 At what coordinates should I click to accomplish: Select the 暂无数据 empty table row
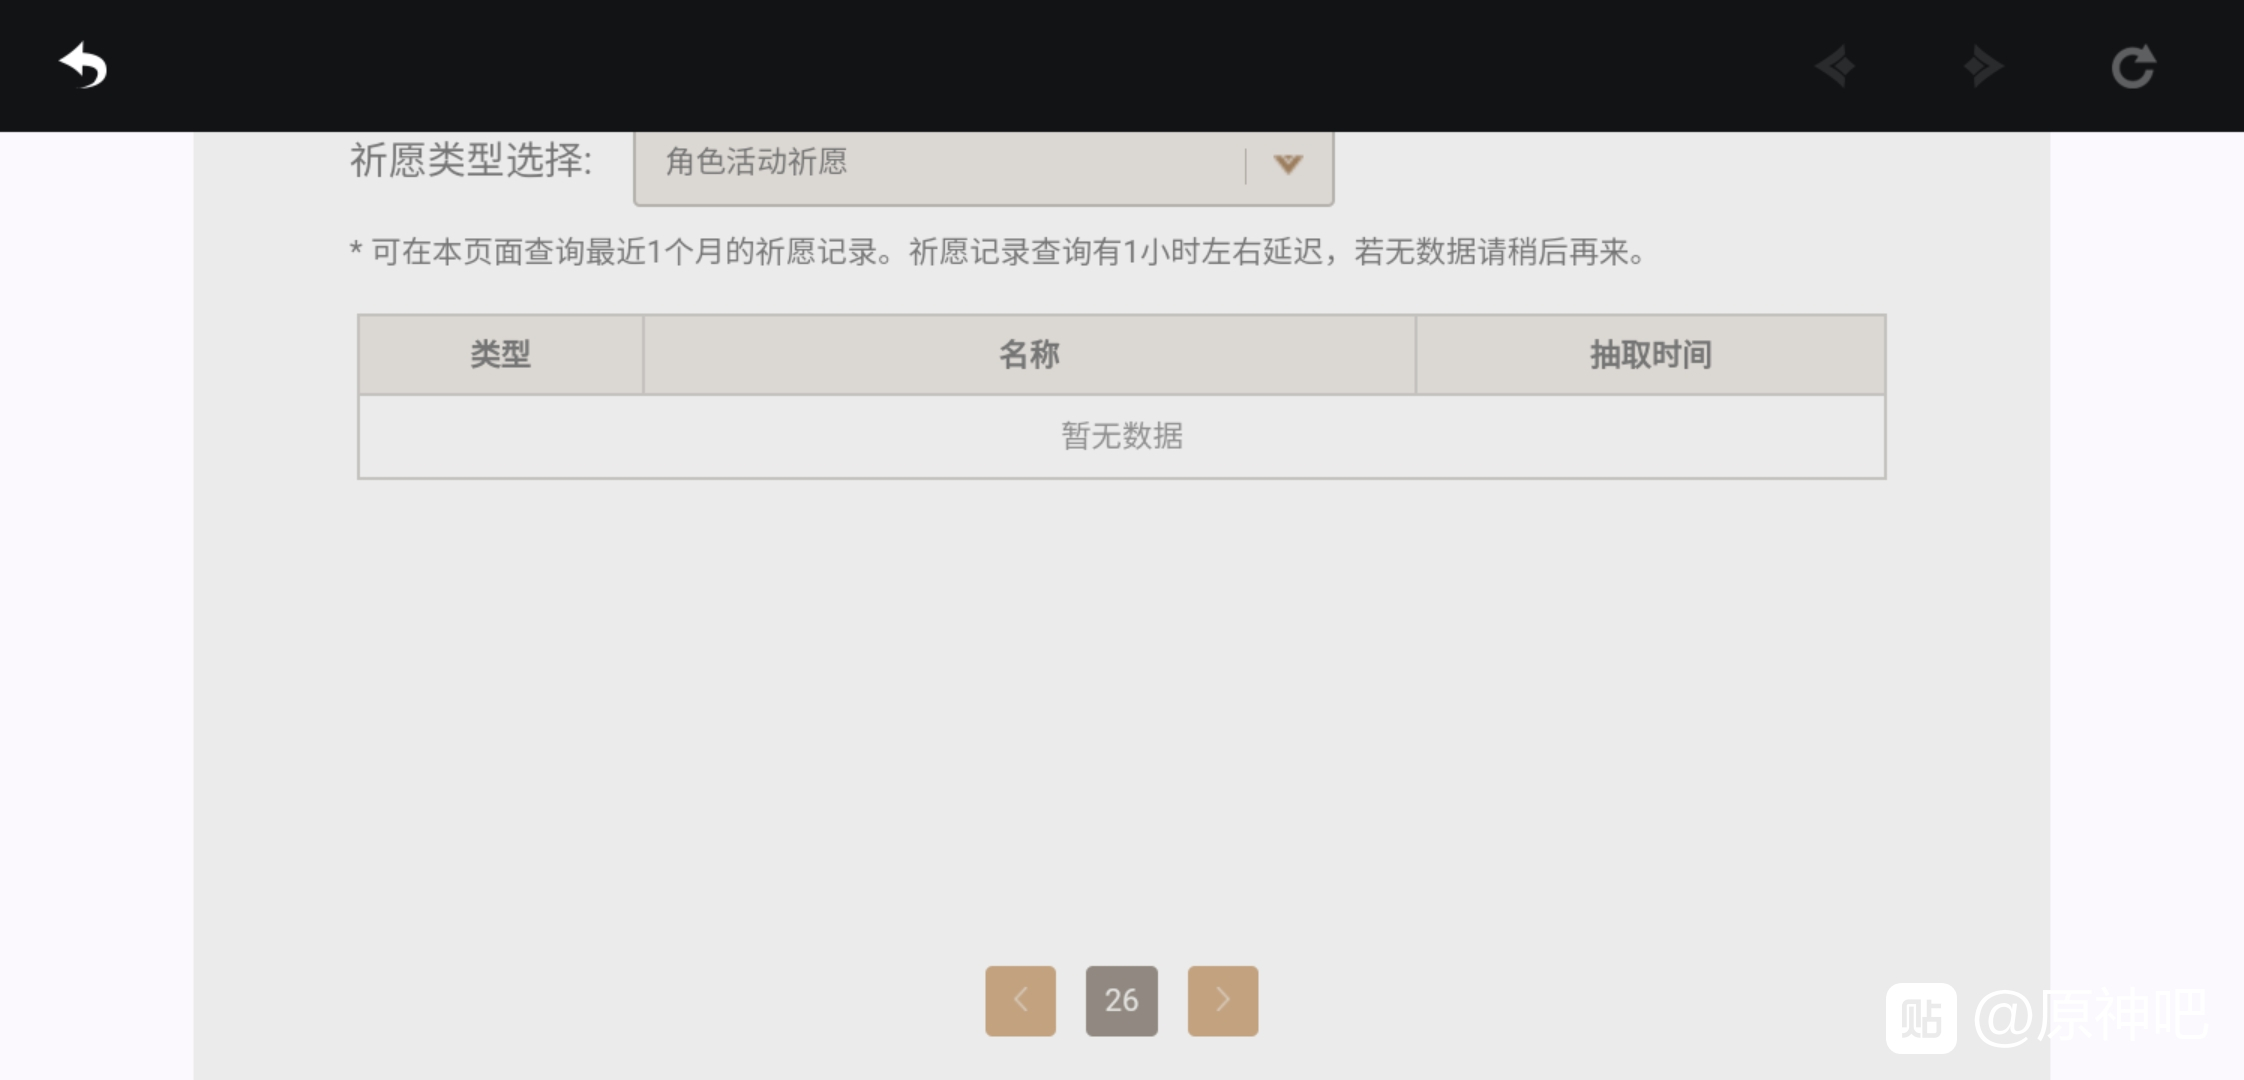pyautogui.click(x=1122, y=436)
